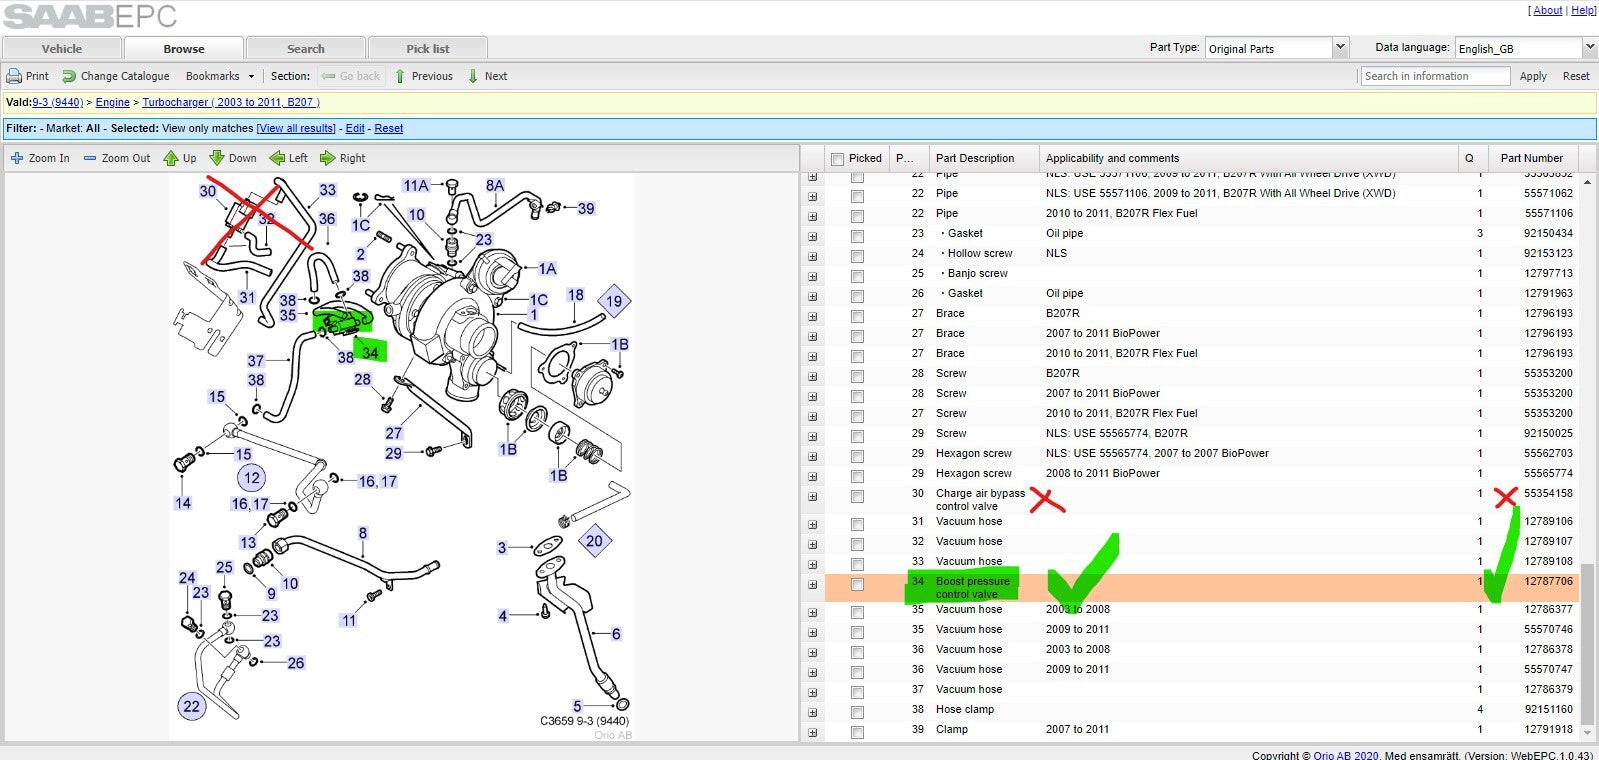Pan diagram Up with arrow icon
The image size is (1599, 760).
(171, 158)
